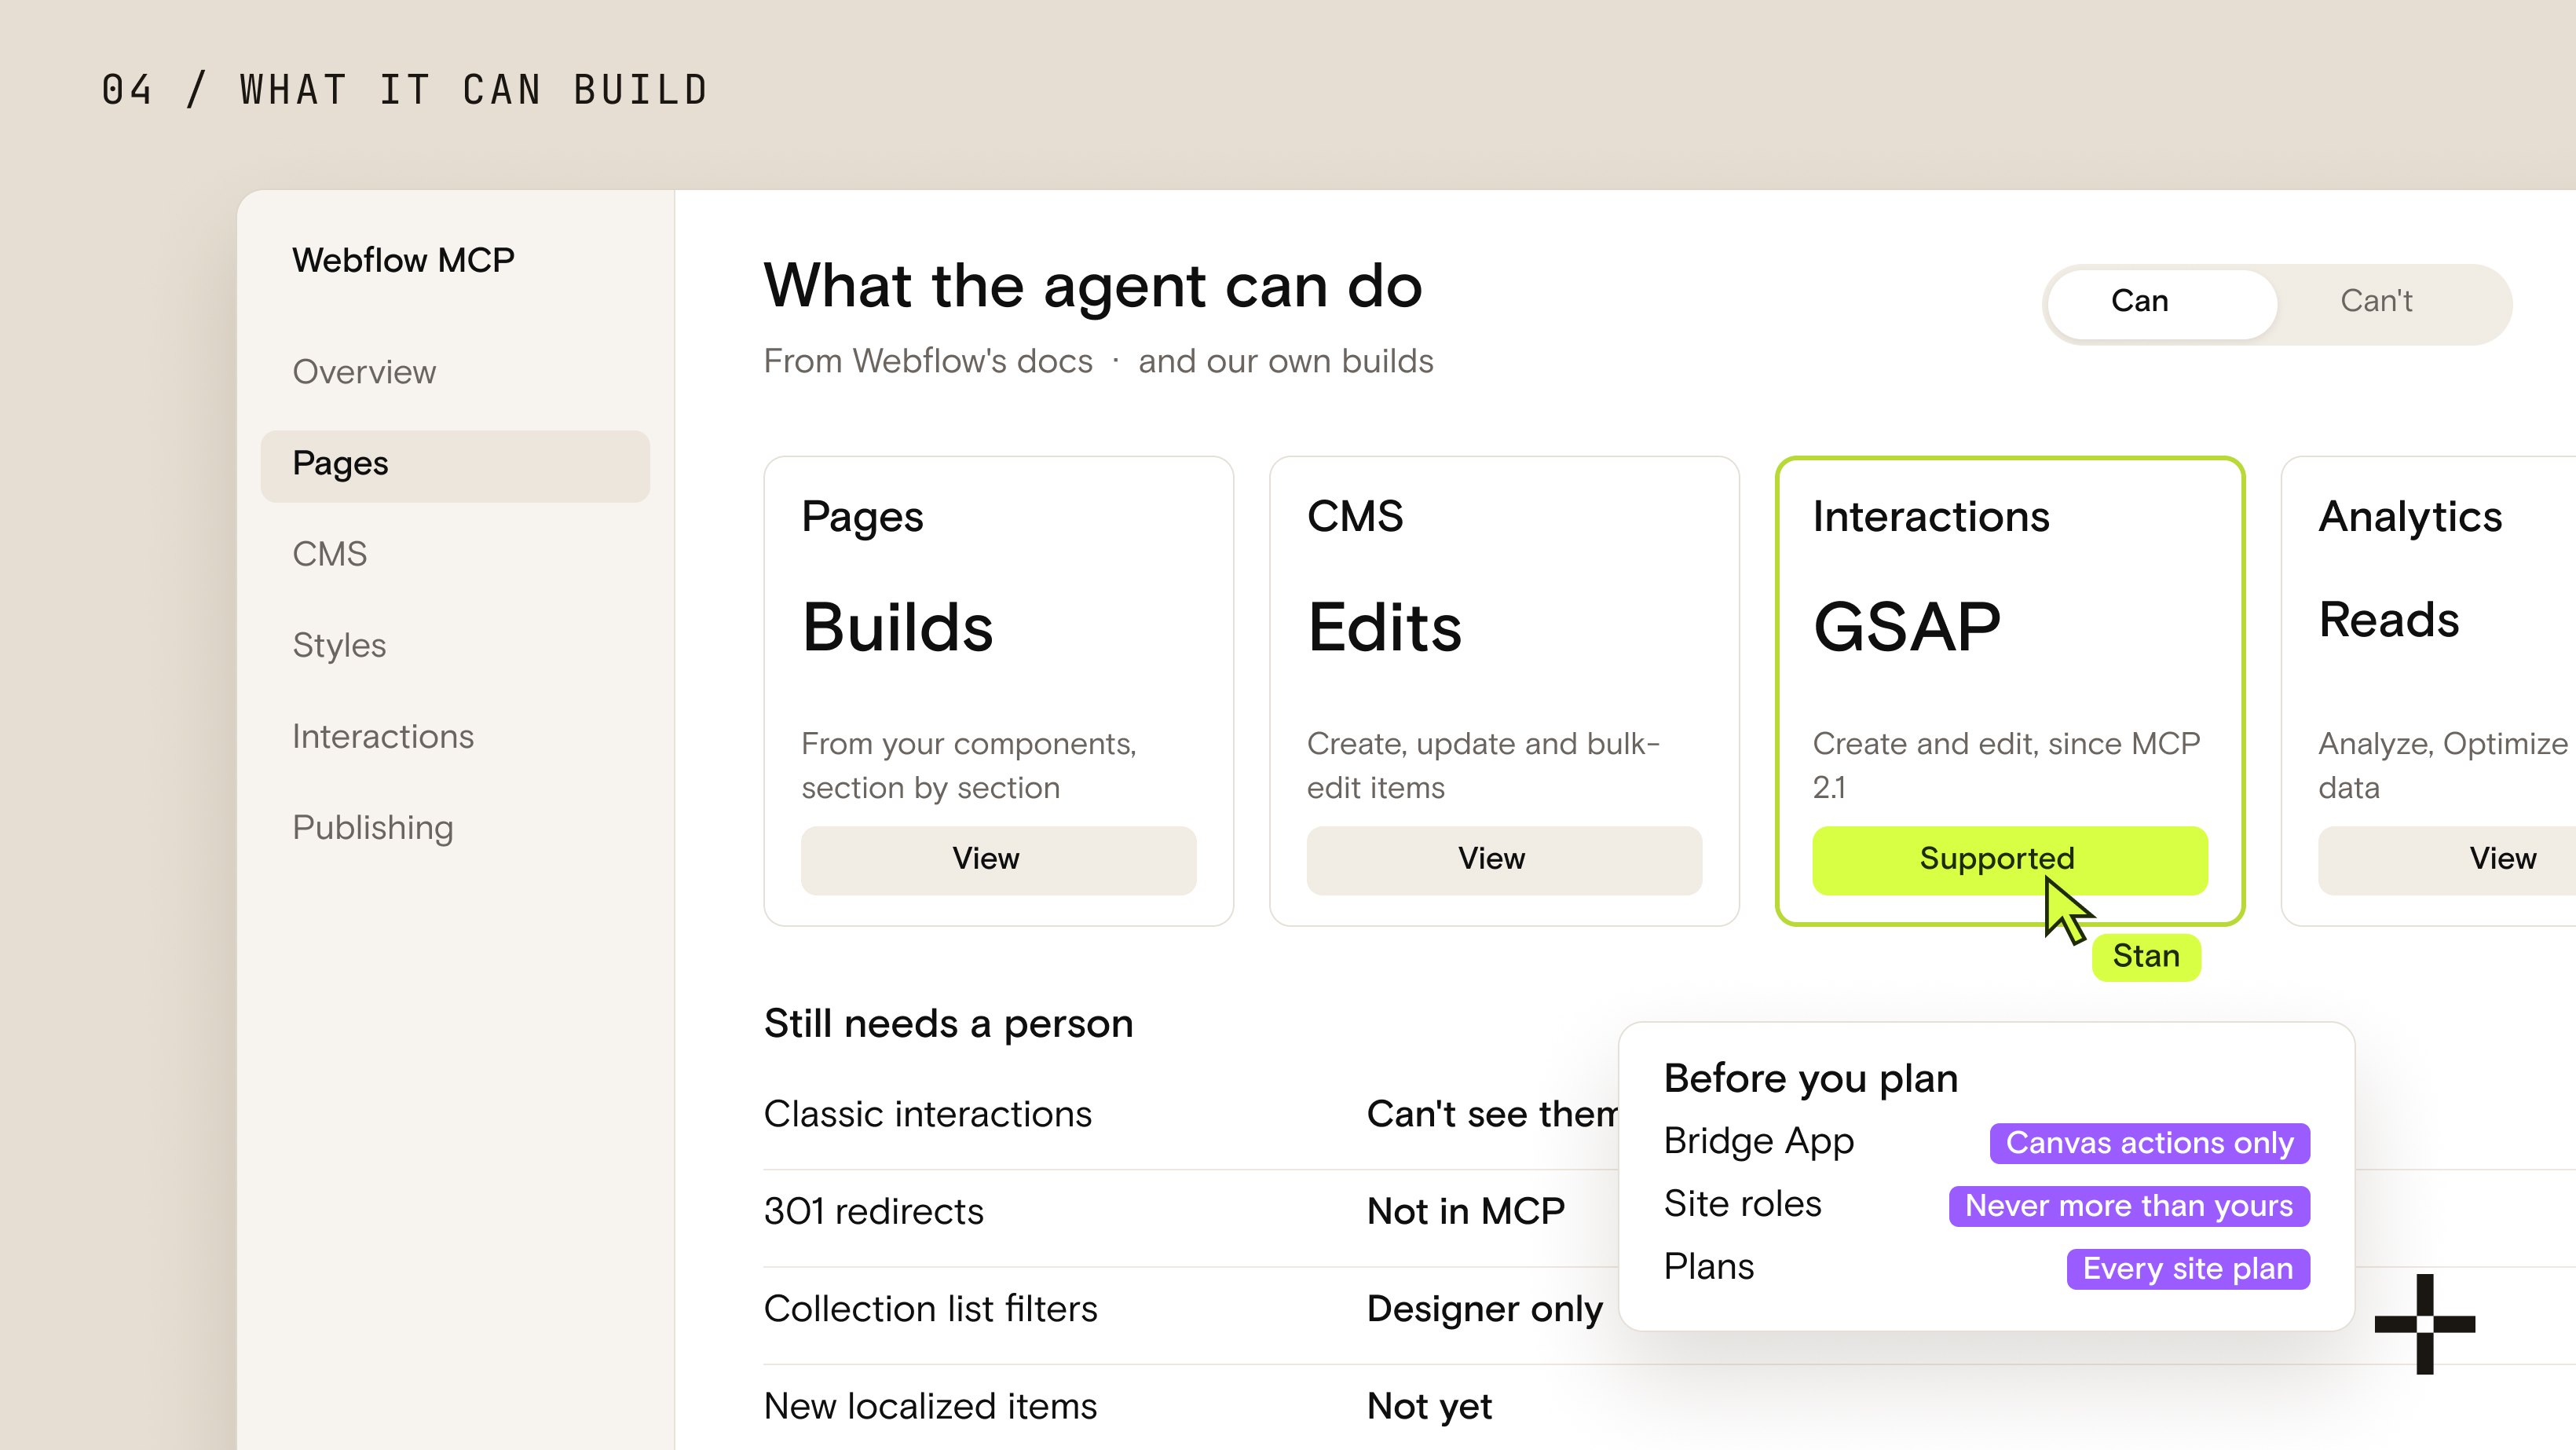Click the CMS card title
This screenshot has height=1450, width=2576.
click(x=1355, y=517)
